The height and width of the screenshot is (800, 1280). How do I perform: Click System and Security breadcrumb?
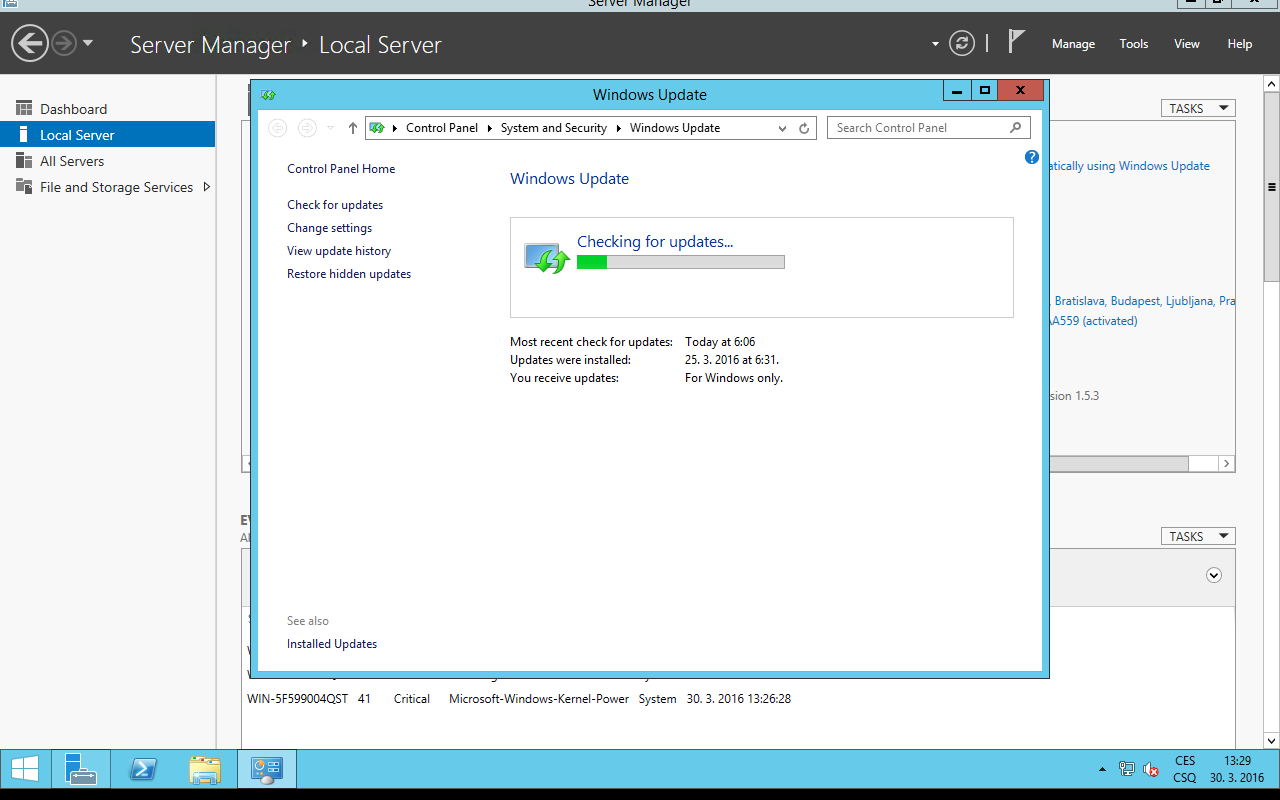click(x=554, y=128)
